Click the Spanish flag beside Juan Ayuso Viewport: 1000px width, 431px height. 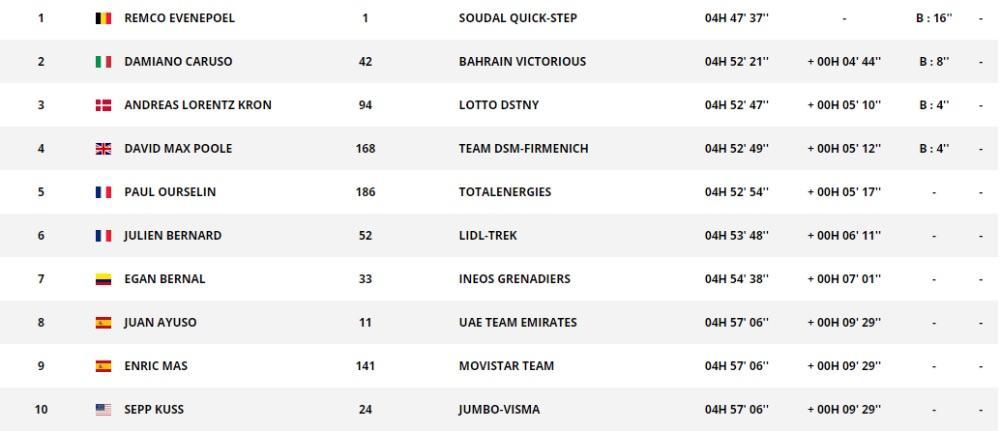tap(103, 323)
